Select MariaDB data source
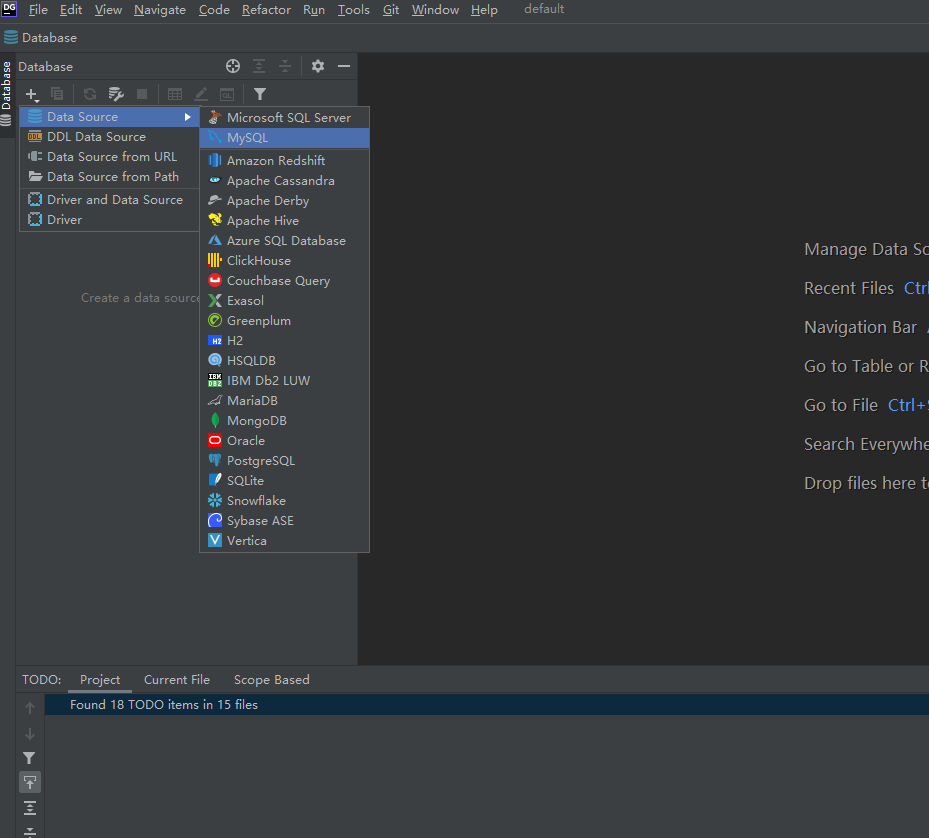Viewport: 929px width, 838px height. (284, 401)
